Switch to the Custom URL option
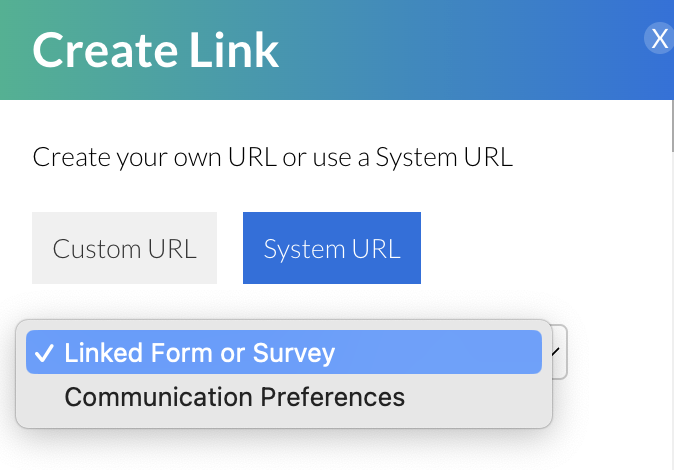This screenshot has width=674, height=470. pyautogui.click(x=124, y=248)
